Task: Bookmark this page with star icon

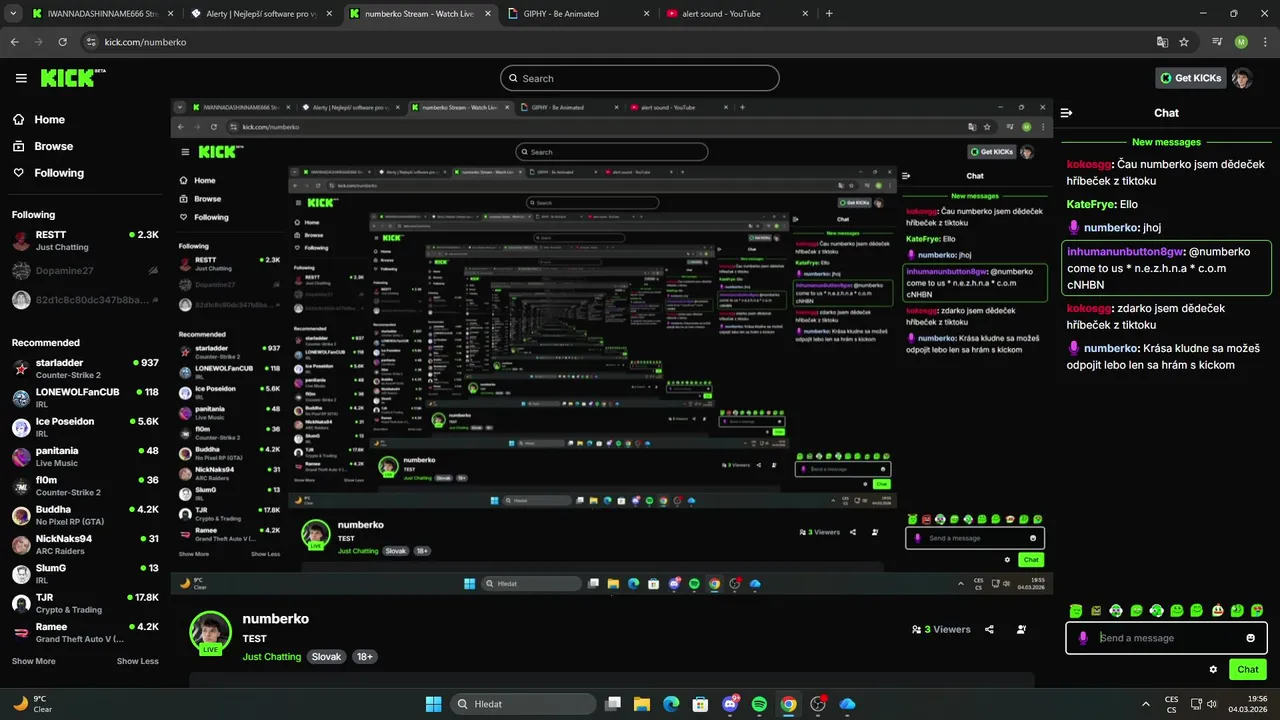Action: point(1184,42)
